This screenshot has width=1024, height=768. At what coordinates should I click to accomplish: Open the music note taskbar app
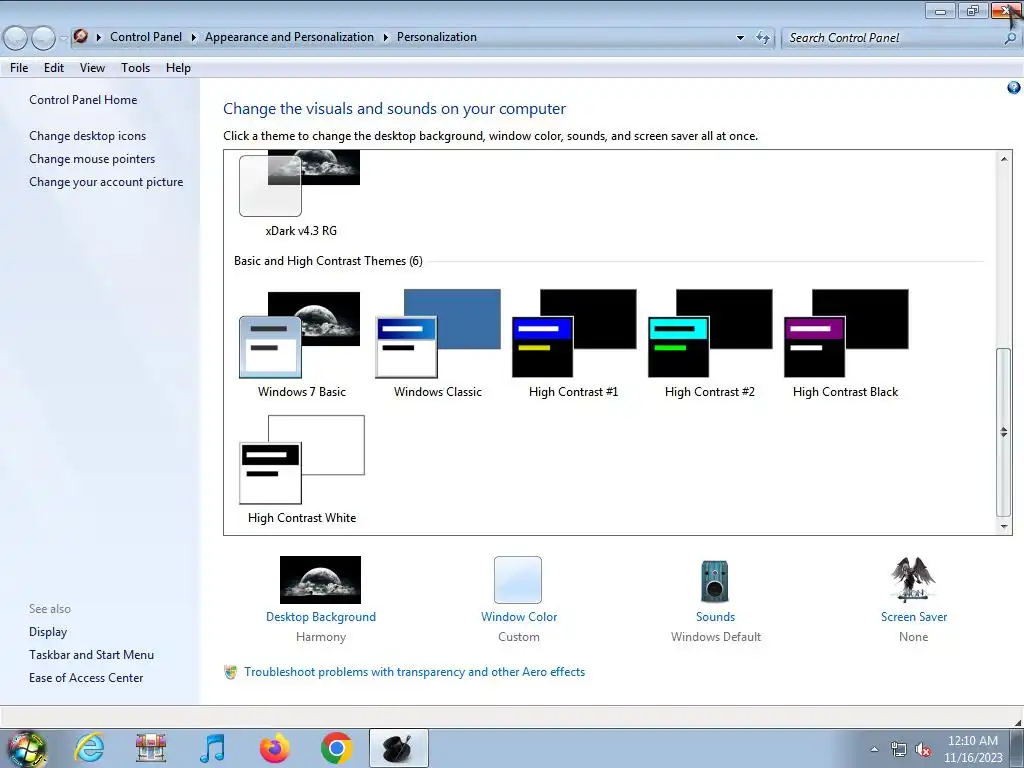212,748
